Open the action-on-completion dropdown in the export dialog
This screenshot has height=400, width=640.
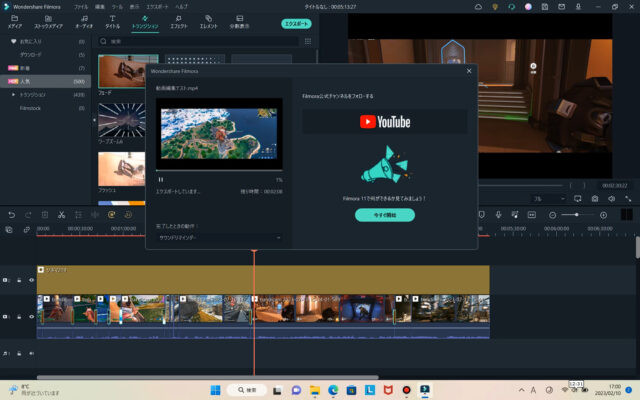pos(219,238)
